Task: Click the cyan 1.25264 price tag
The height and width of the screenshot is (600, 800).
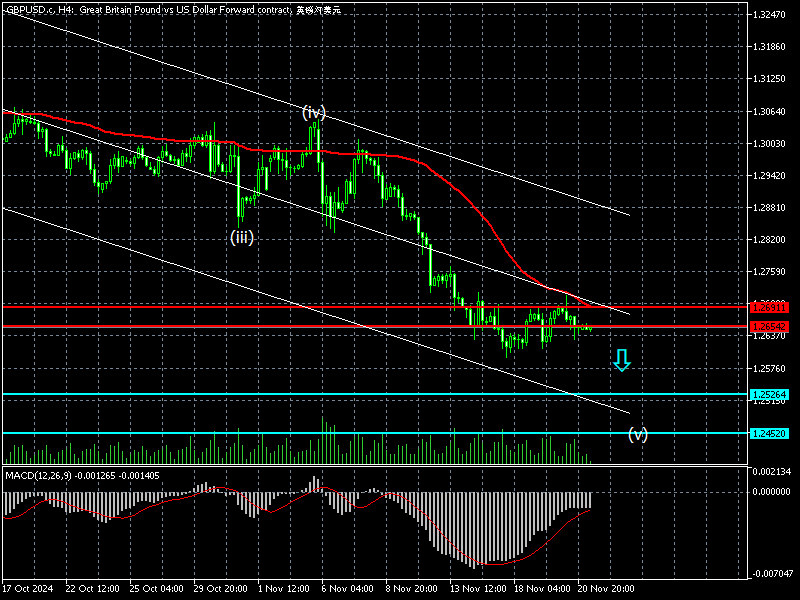Action: [769, 394]
